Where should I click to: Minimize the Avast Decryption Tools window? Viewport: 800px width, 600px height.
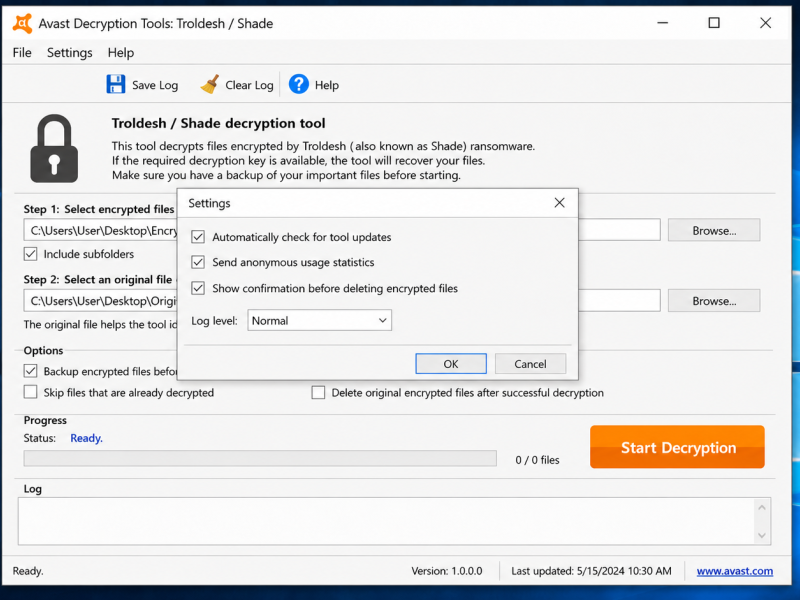click(662, 23)
